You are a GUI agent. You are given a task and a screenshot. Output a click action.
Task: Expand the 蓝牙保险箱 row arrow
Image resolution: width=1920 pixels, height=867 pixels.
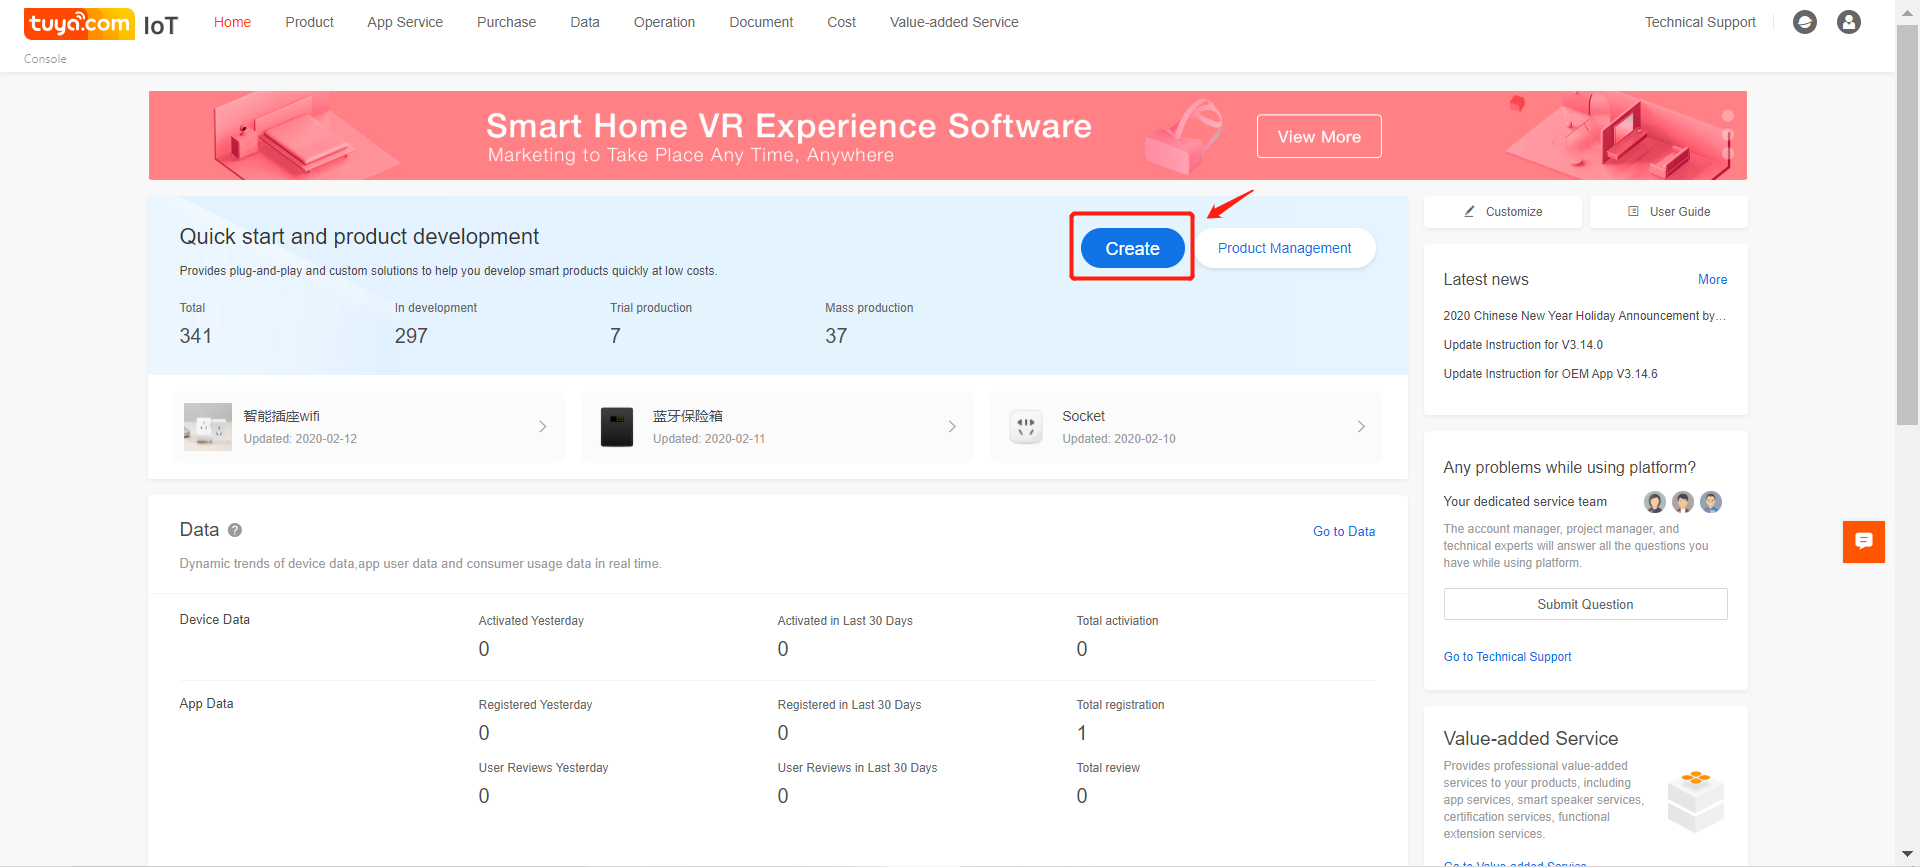[x=951, y=427]
